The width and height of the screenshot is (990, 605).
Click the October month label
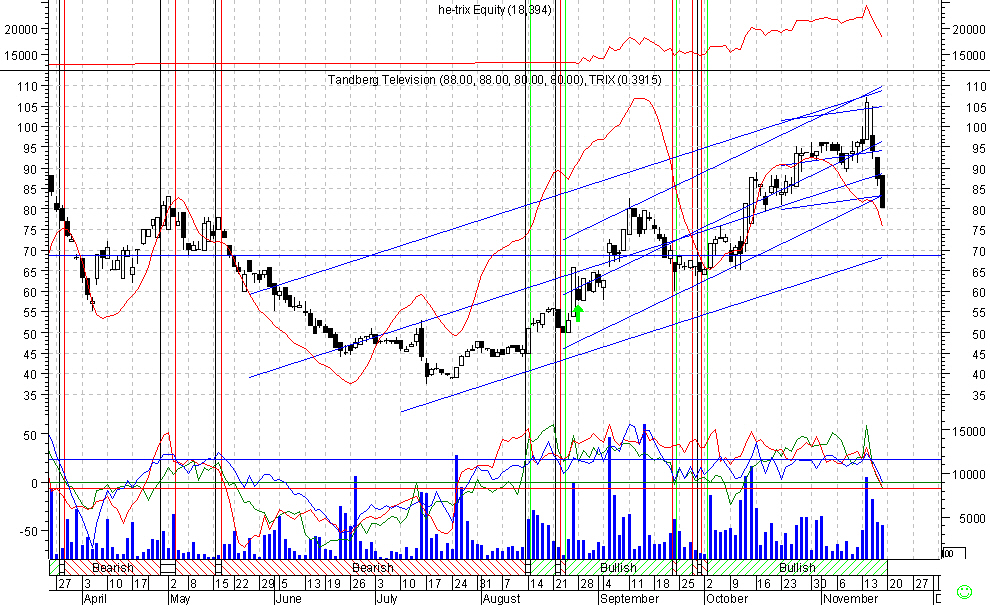pyautogui.click(x=726, y=599)
